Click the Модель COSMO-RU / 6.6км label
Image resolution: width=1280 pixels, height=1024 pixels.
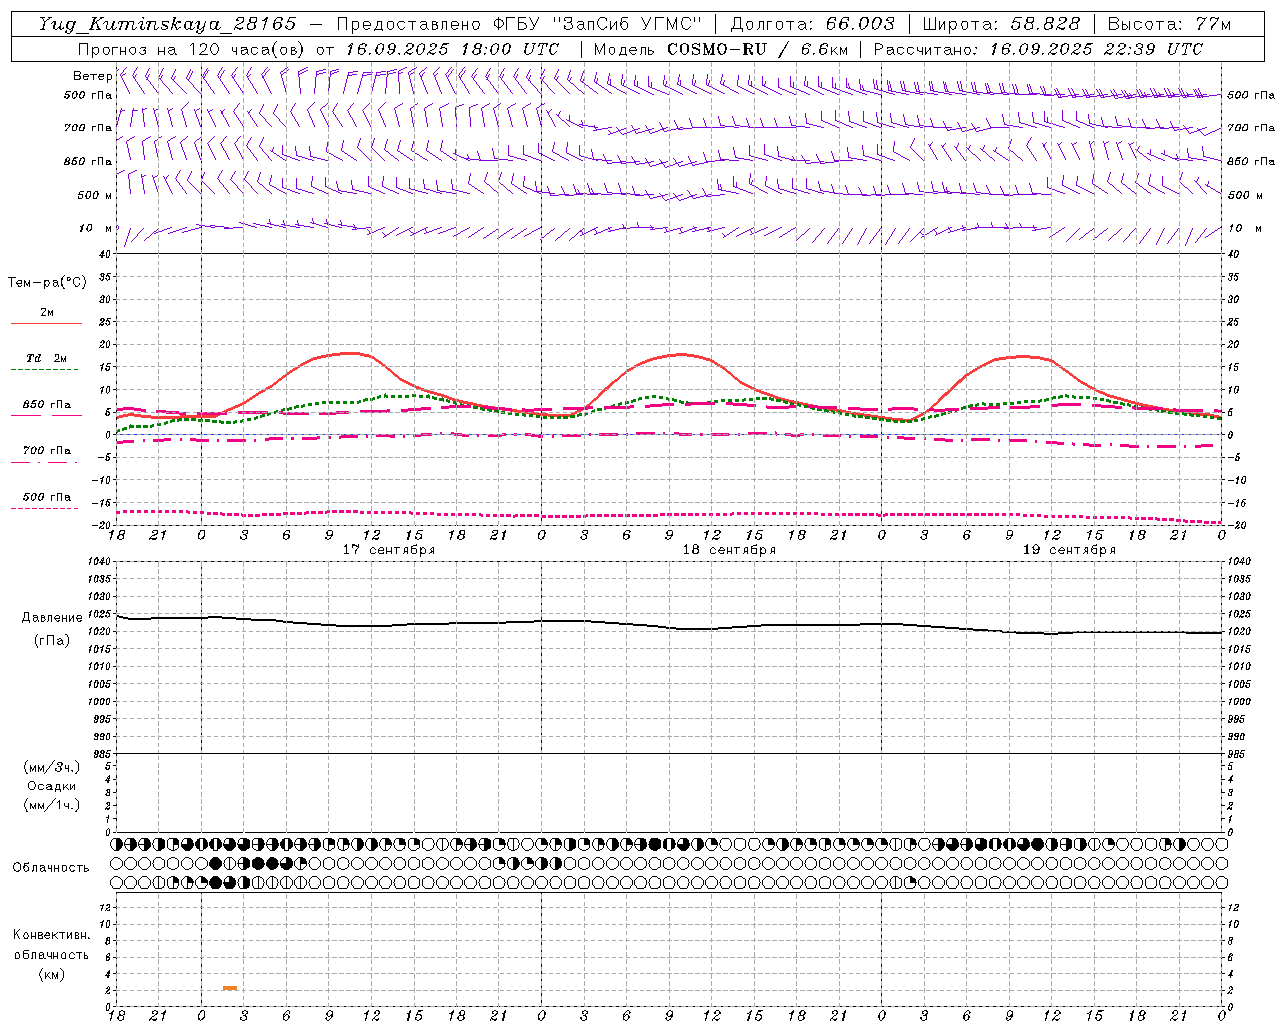click(720, 49)
